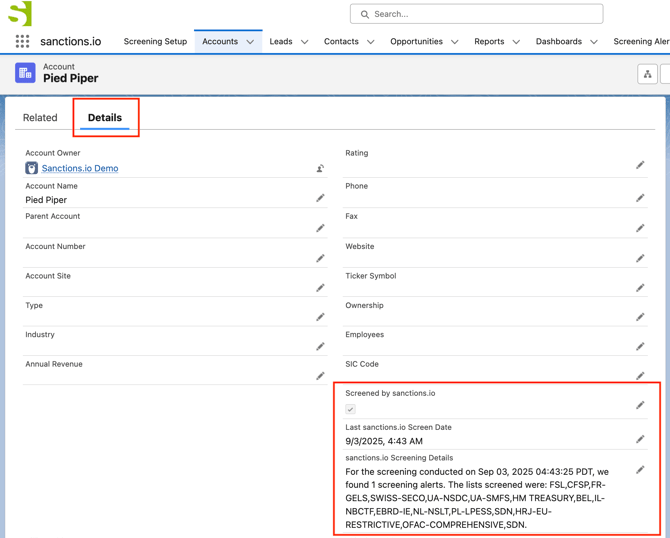Click the sanctions.io green logo
This screenshot has width=670, height=538.
pyautogui.click(x=20, y=13)
